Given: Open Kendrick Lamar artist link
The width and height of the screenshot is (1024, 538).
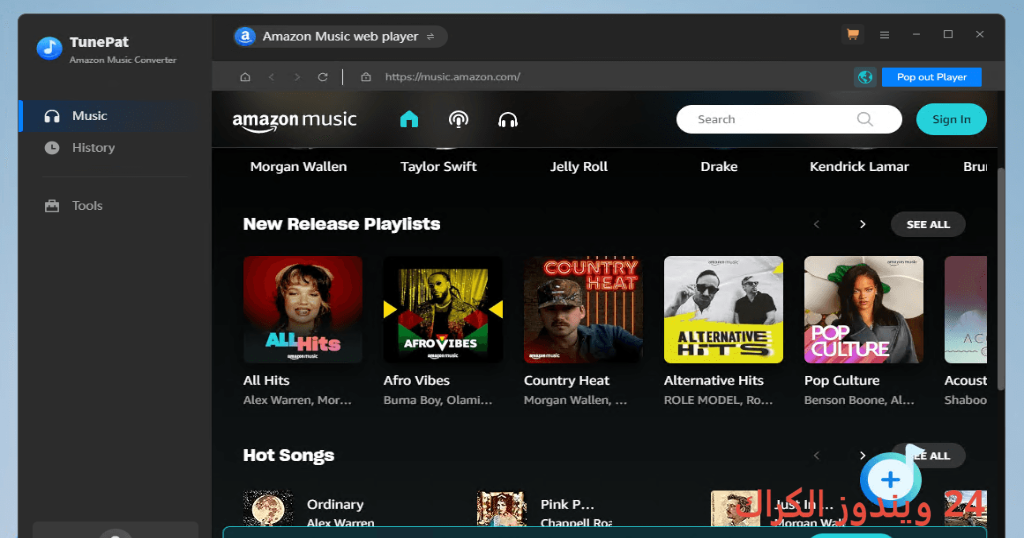Looking at the screenshot, I should (859, 167).
